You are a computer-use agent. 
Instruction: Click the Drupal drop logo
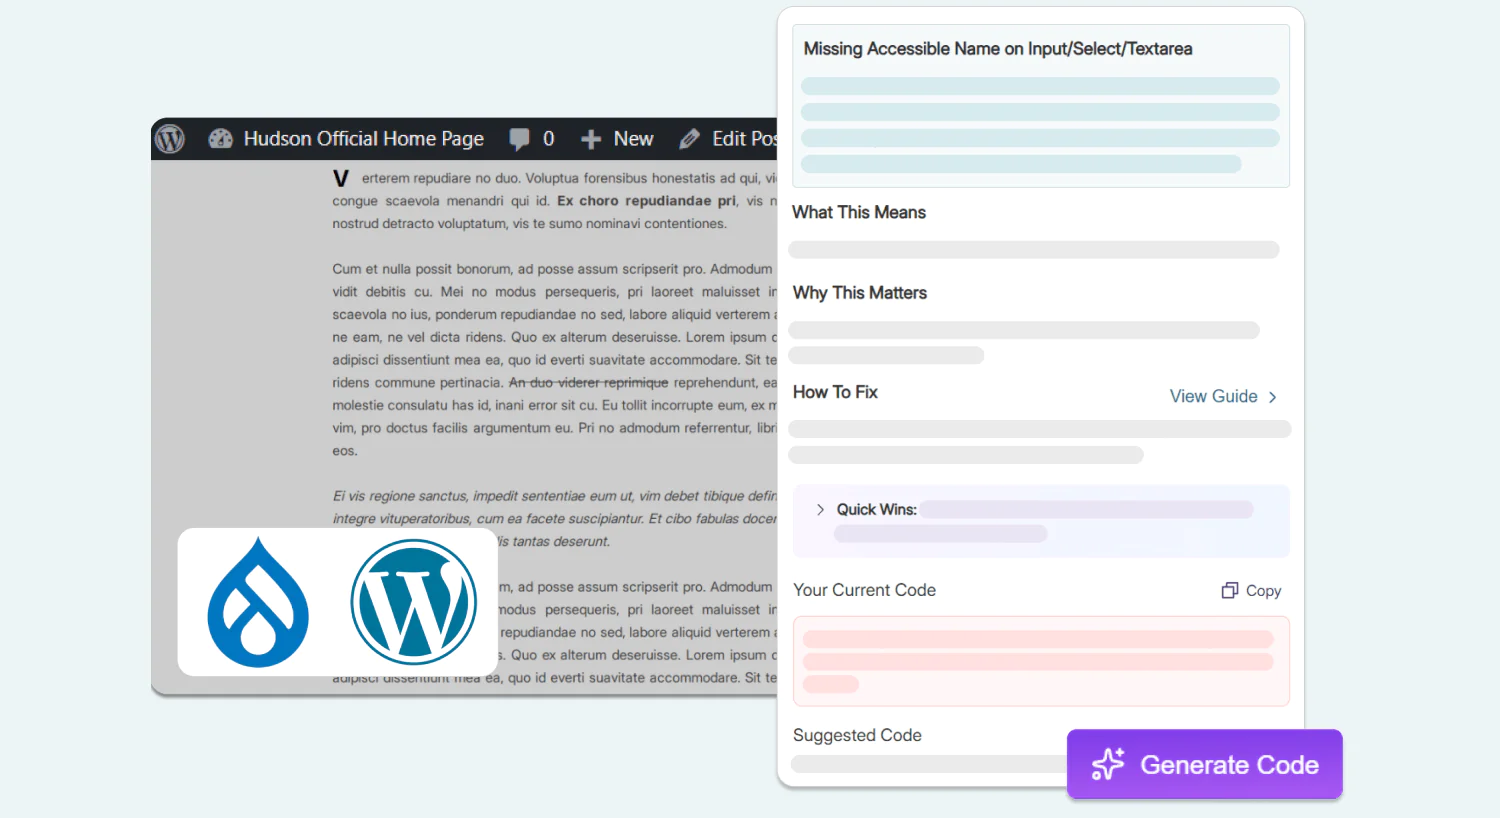click(258, 602)
